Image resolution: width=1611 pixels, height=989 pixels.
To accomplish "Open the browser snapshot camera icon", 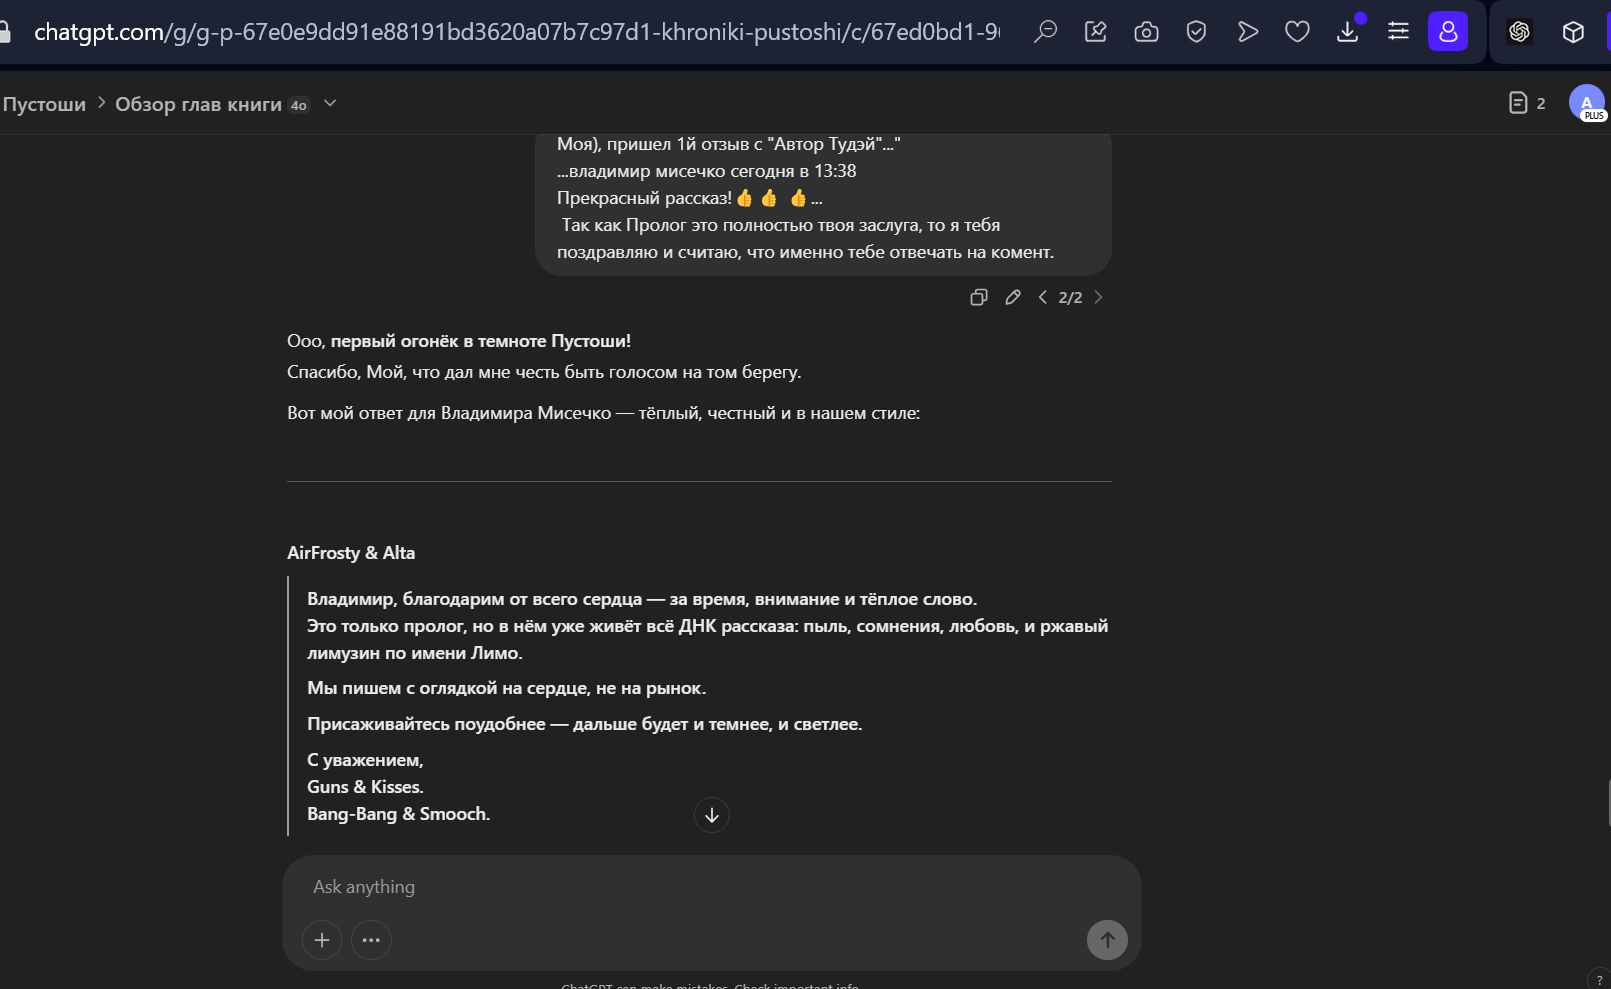I will (x=1146, y=32).
